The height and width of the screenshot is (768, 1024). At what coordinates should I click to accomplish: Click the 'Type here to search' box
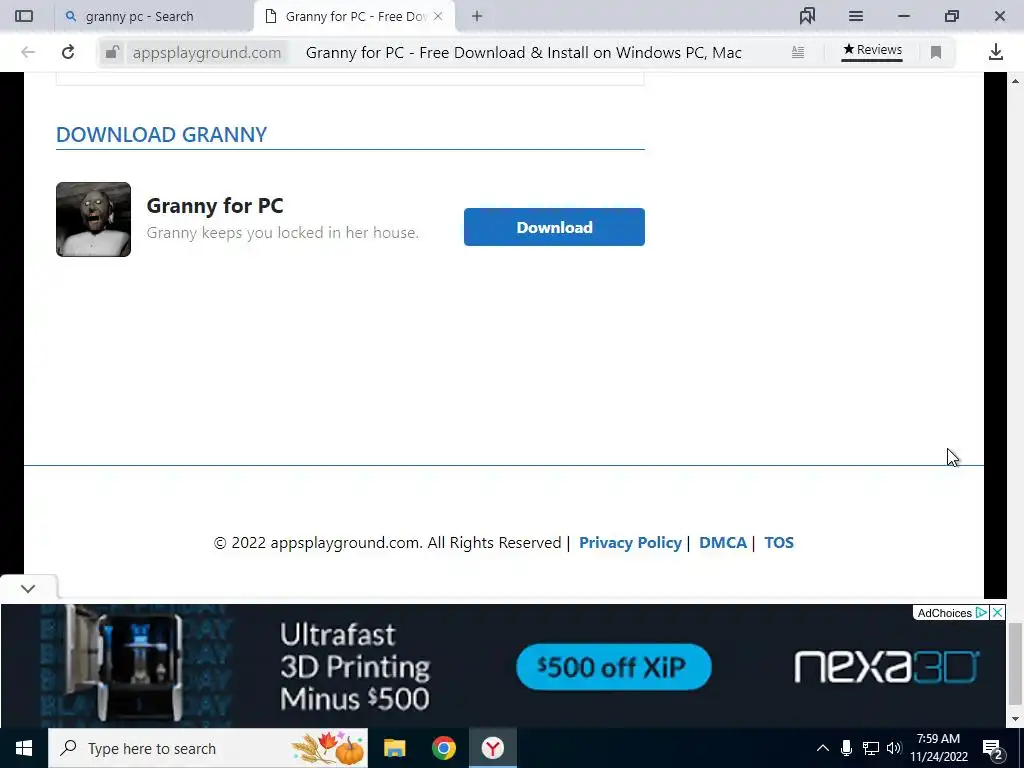[208, 748]
